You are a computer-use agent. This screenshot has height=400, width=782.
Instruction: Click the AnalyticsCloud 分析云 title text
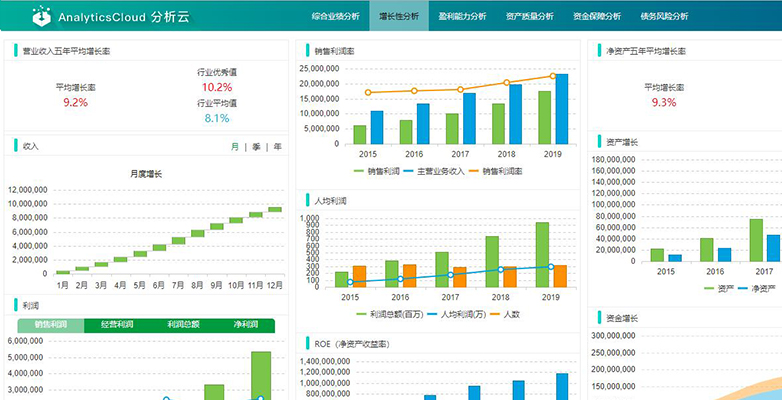click(x=124, y=17)
